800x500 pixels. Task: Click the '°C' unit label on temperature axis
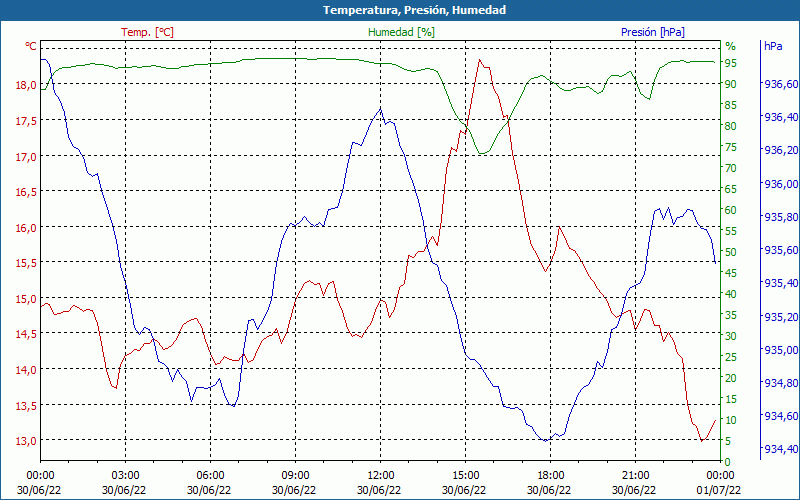(x=31, y=46)
